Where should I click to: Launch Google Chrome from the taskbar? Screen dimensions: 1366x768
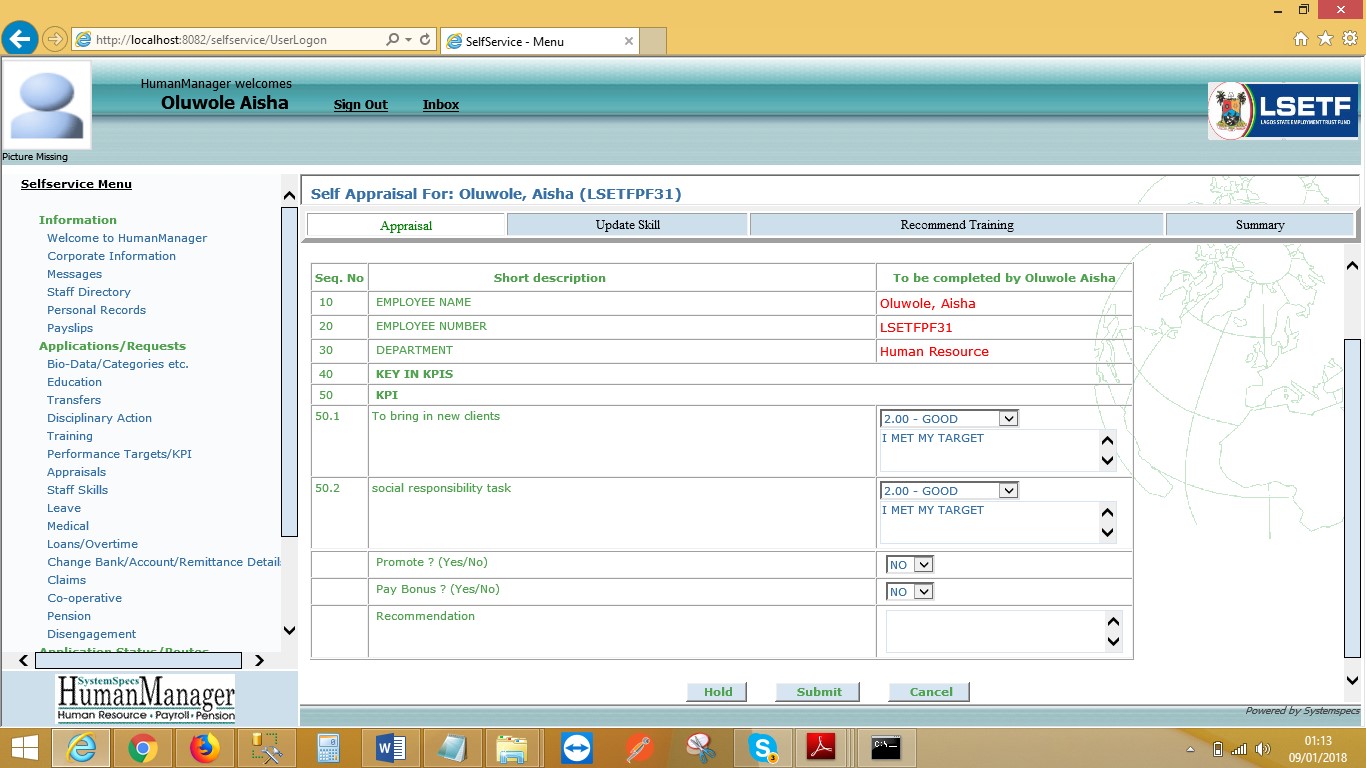coord(143,748)
